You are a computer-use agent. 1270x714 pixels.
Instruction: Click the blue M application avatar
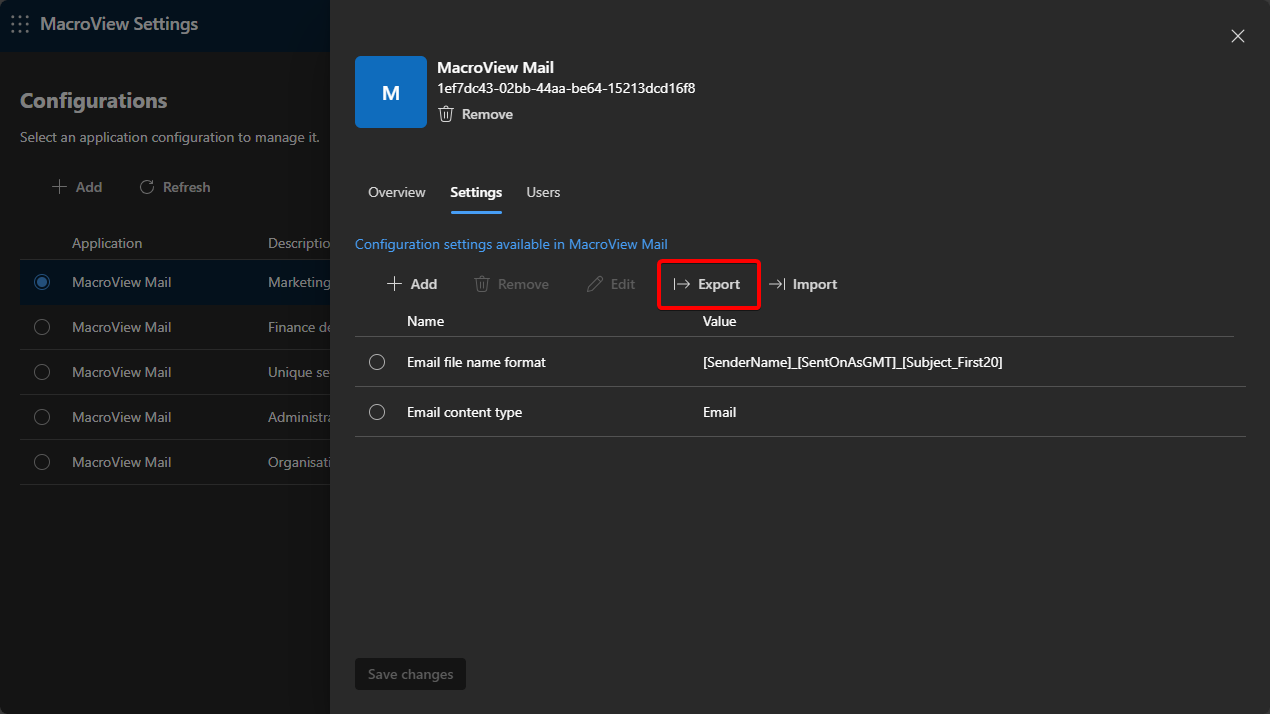391,92
